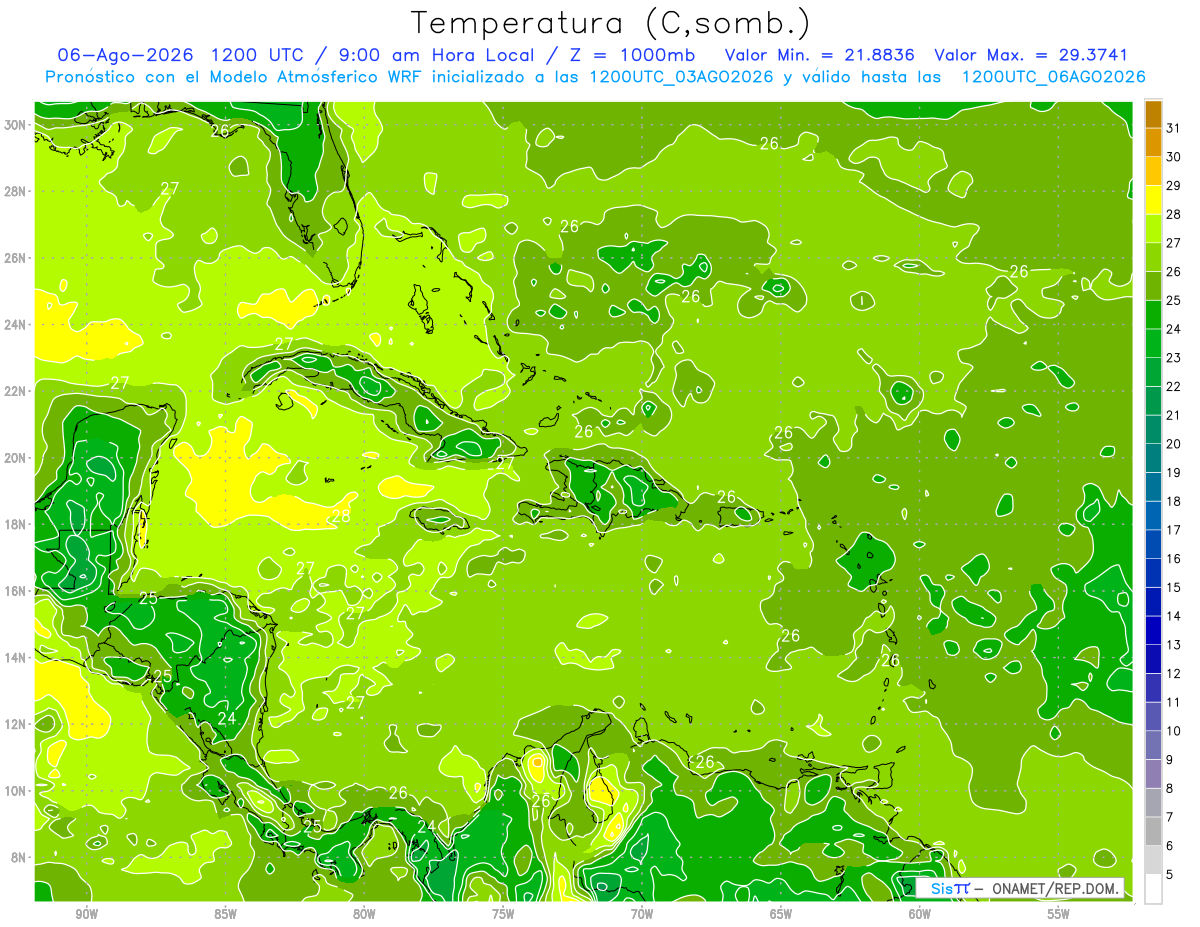1200x927 pixels.
Task: Click the 20N latitude axis label
Action: (17, 458)
